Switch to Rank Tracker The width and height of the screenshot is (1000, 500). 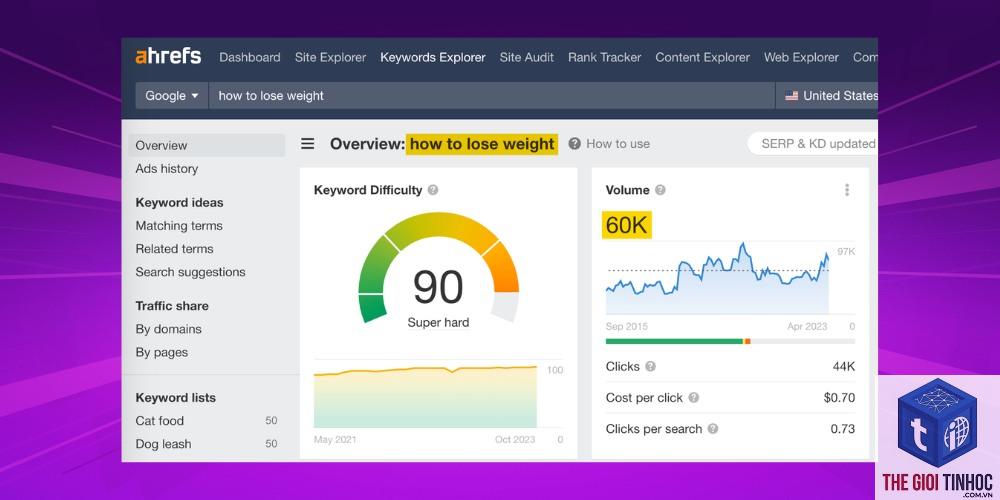tap(605, 57)
